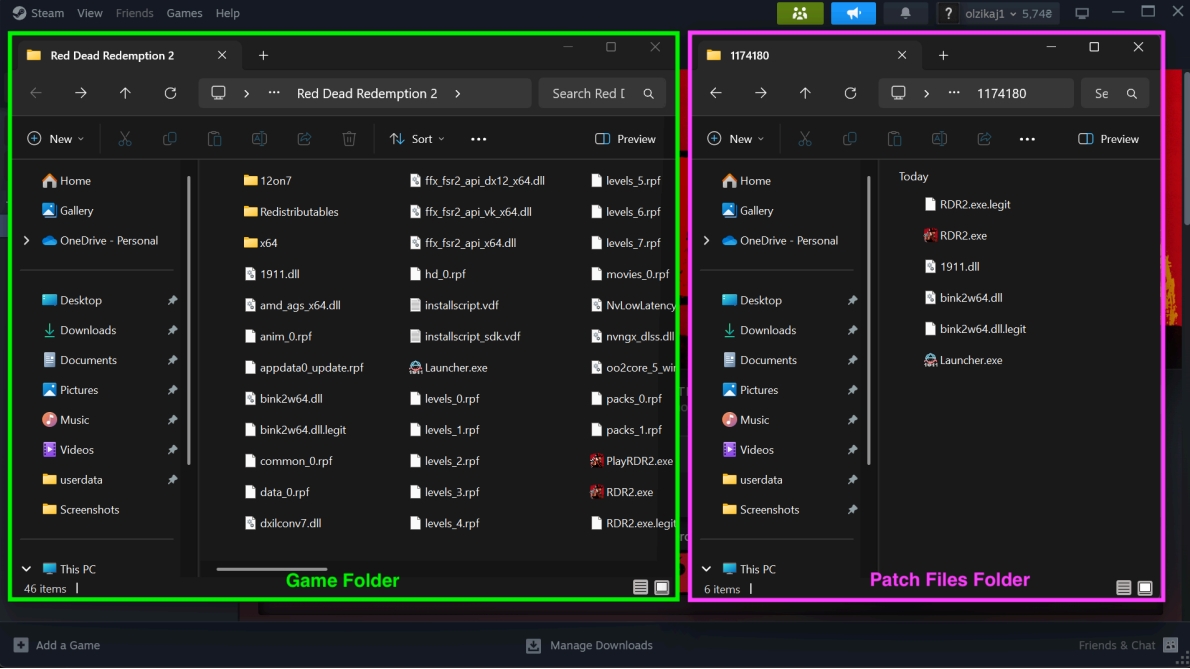
Task: Select the 12on7 folder
Action: (x=268, y=181)
